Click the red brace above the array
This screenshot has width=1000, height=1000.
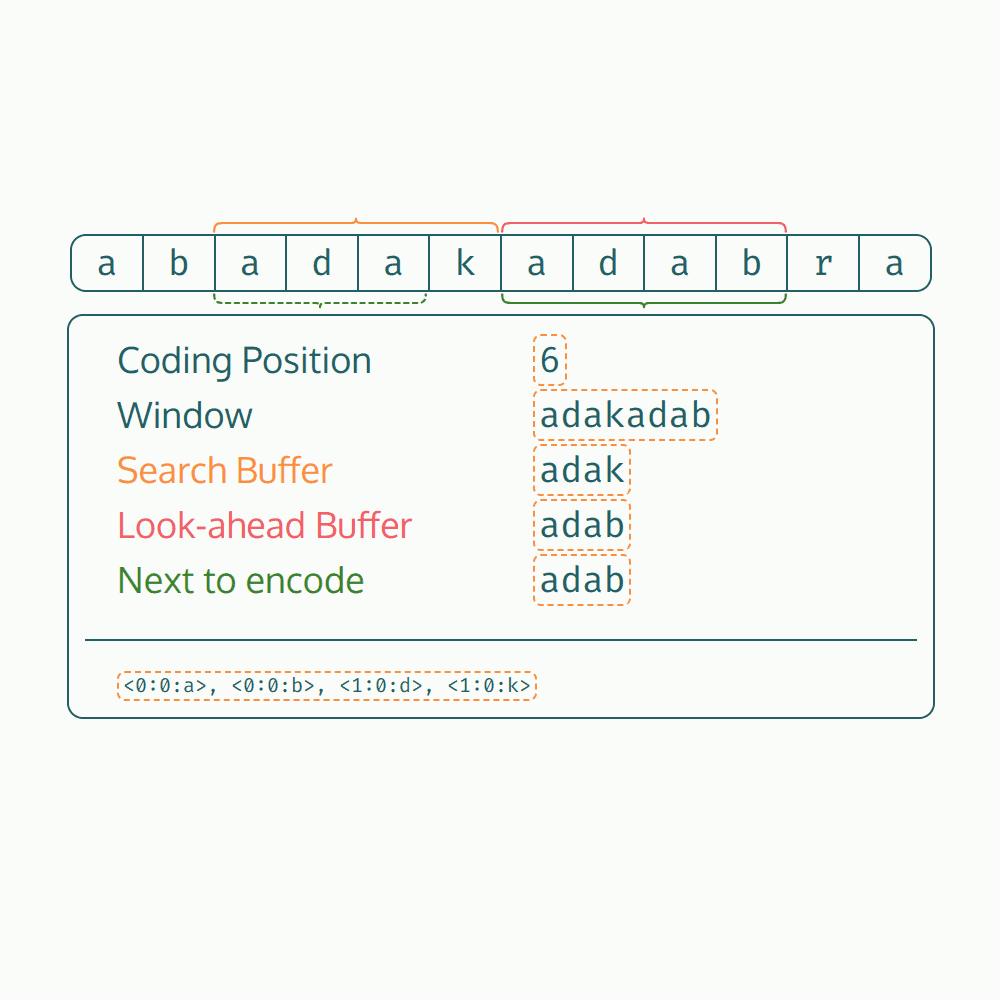click(644, 223)
